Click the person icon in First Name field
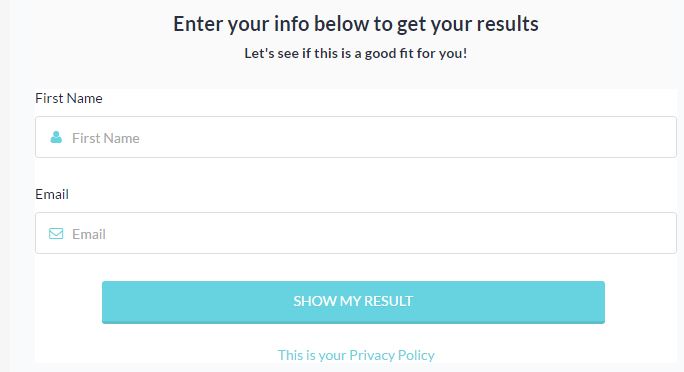Viewport: 684px width, 372px height. 56,137
